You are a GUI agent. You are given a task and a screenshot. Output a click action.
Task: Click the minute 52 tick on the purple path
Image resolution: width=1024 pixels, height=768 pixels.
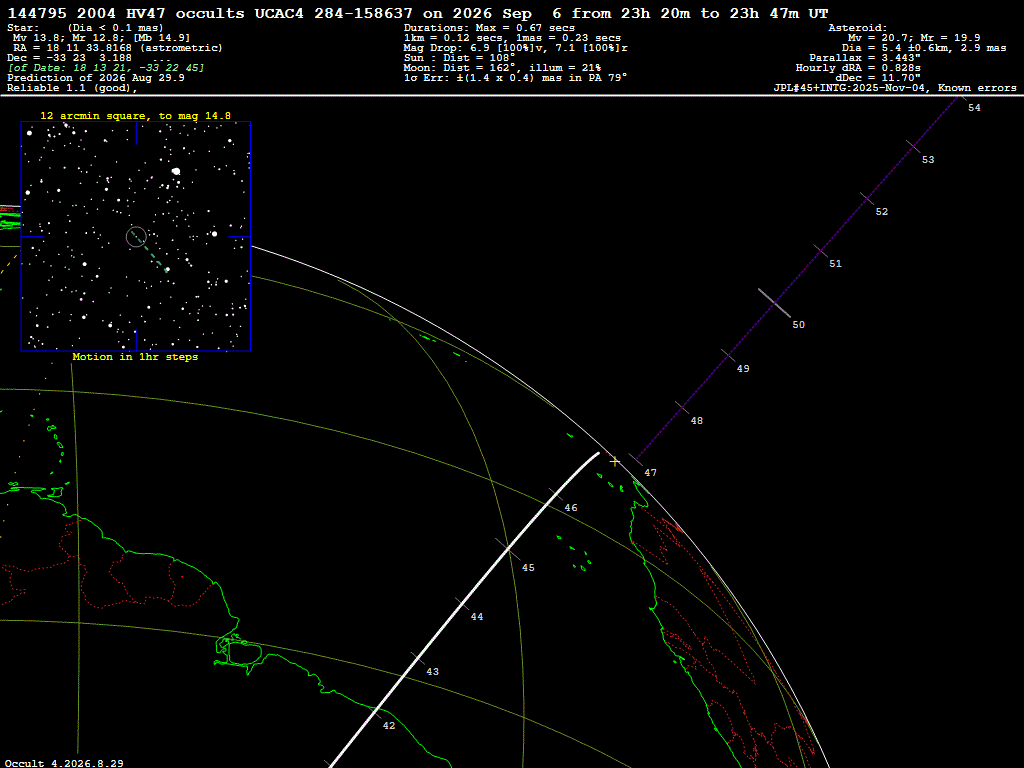point(867,199)
